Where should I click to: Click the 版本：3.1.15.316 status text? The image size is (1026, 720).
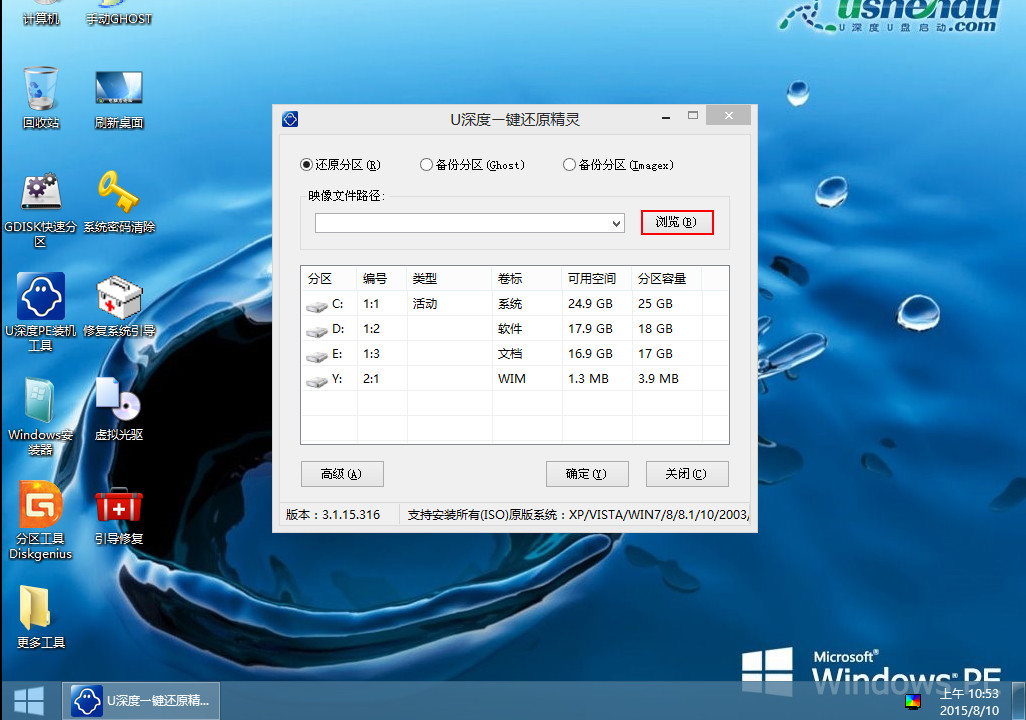(x=333, y=515)
